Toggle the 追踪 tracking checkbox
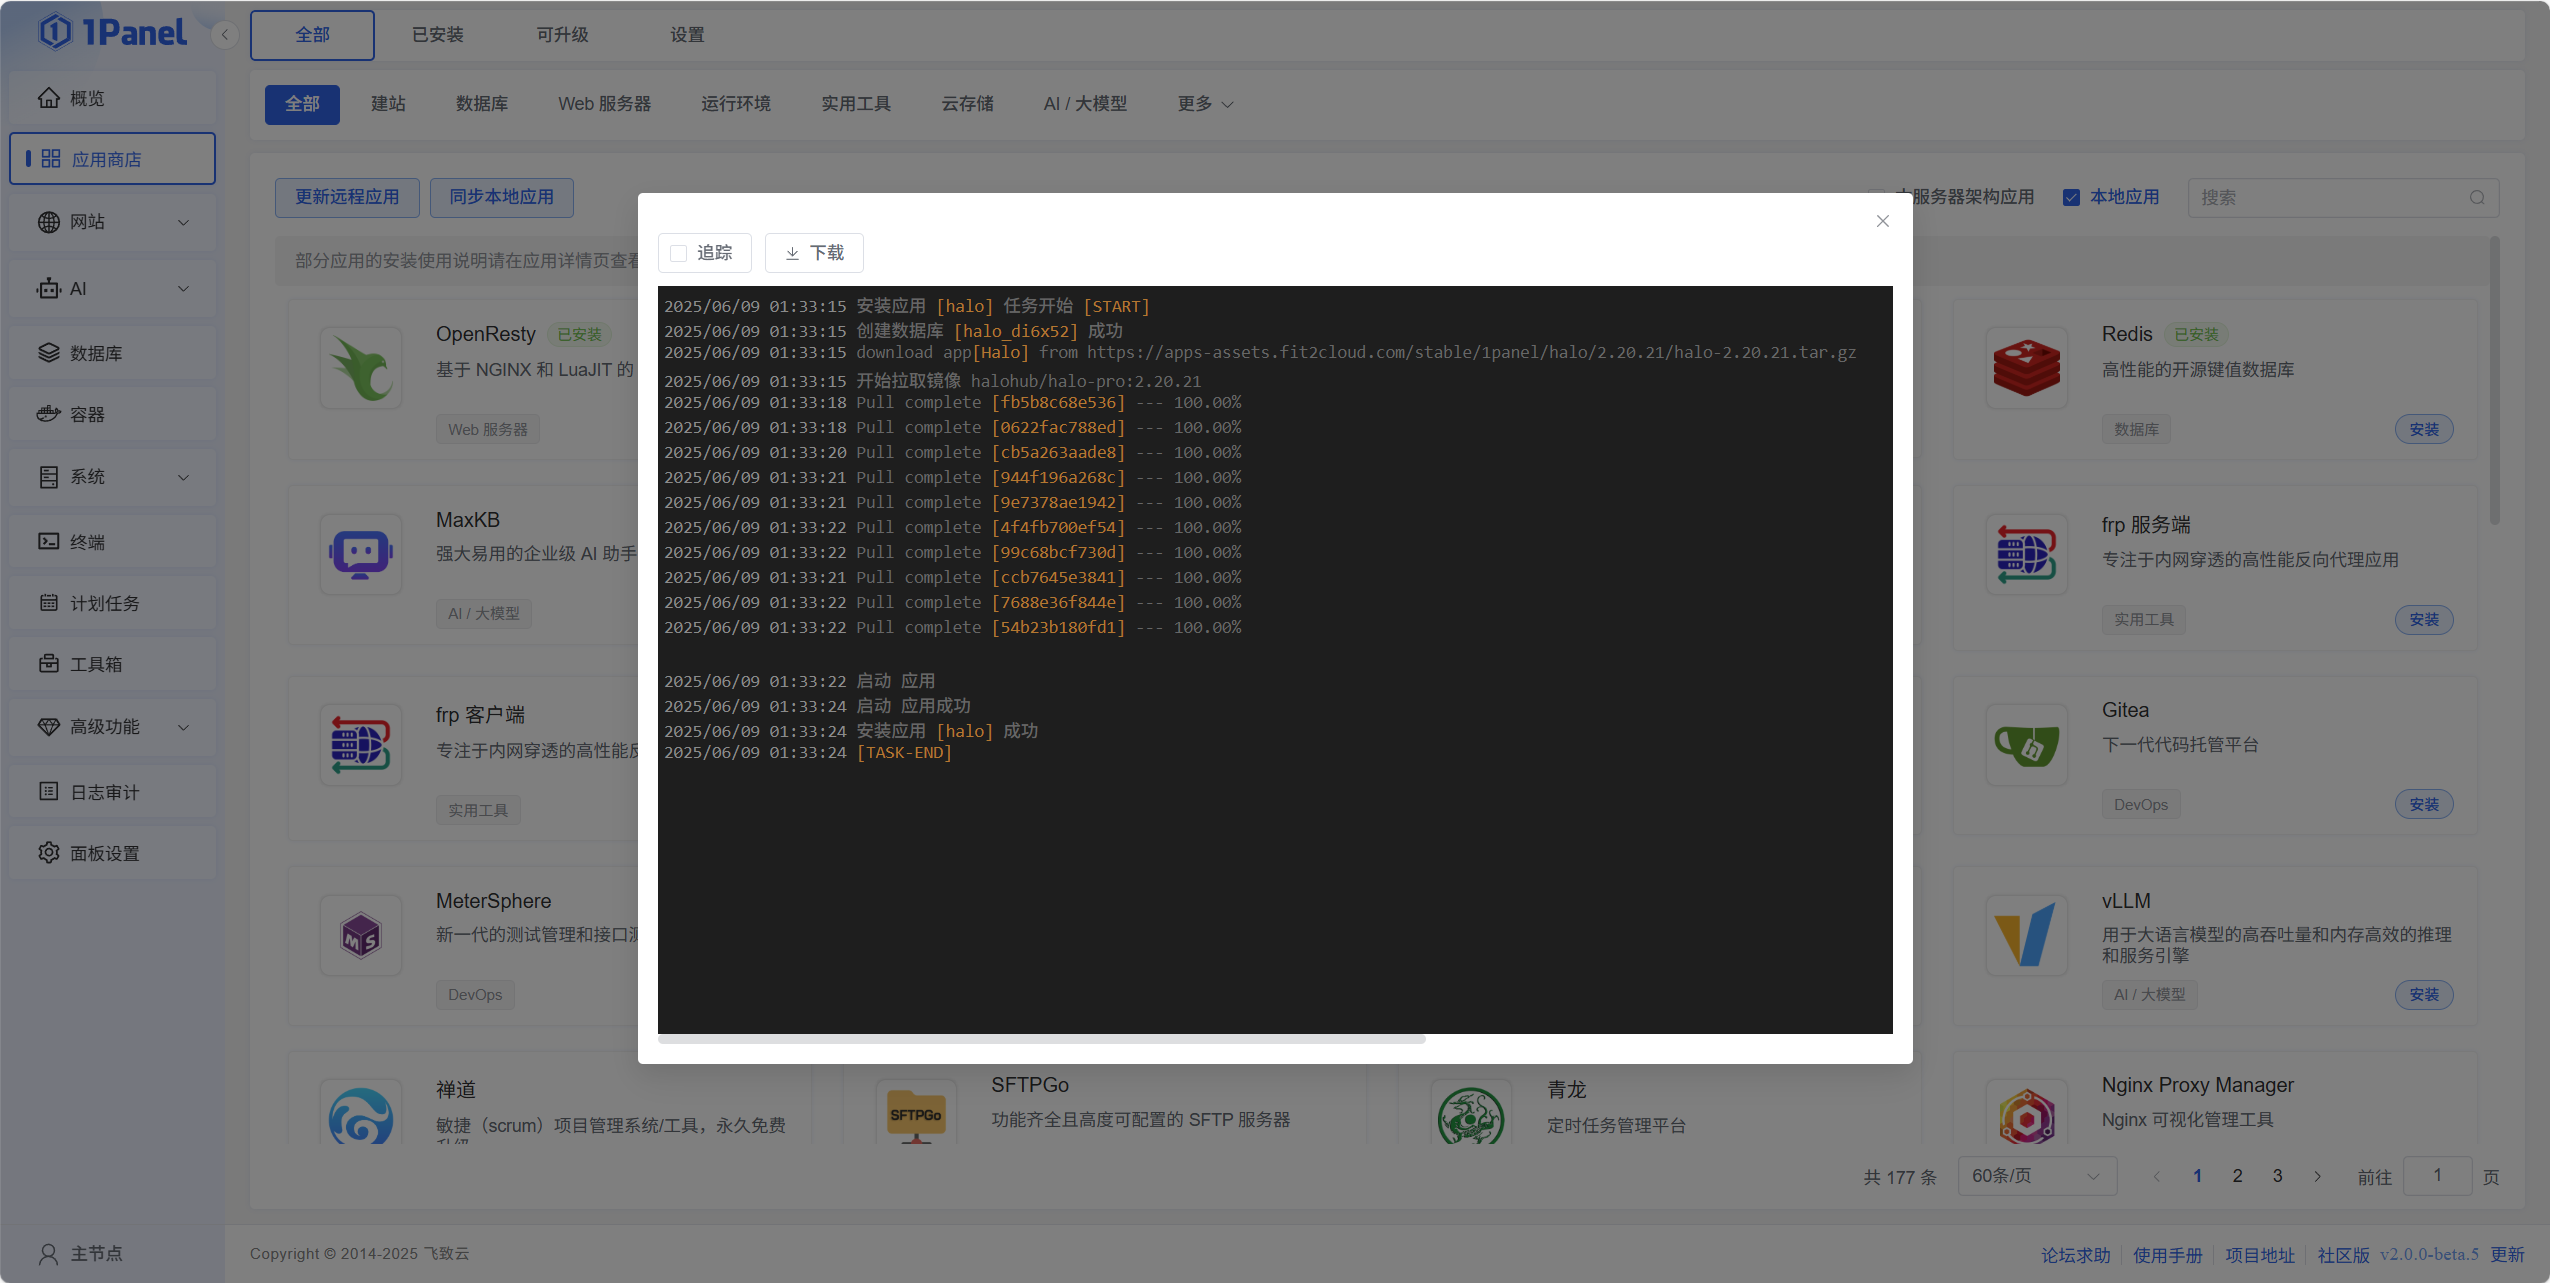This screenshot has height=1283, width=2550. [x=679, y=253]
